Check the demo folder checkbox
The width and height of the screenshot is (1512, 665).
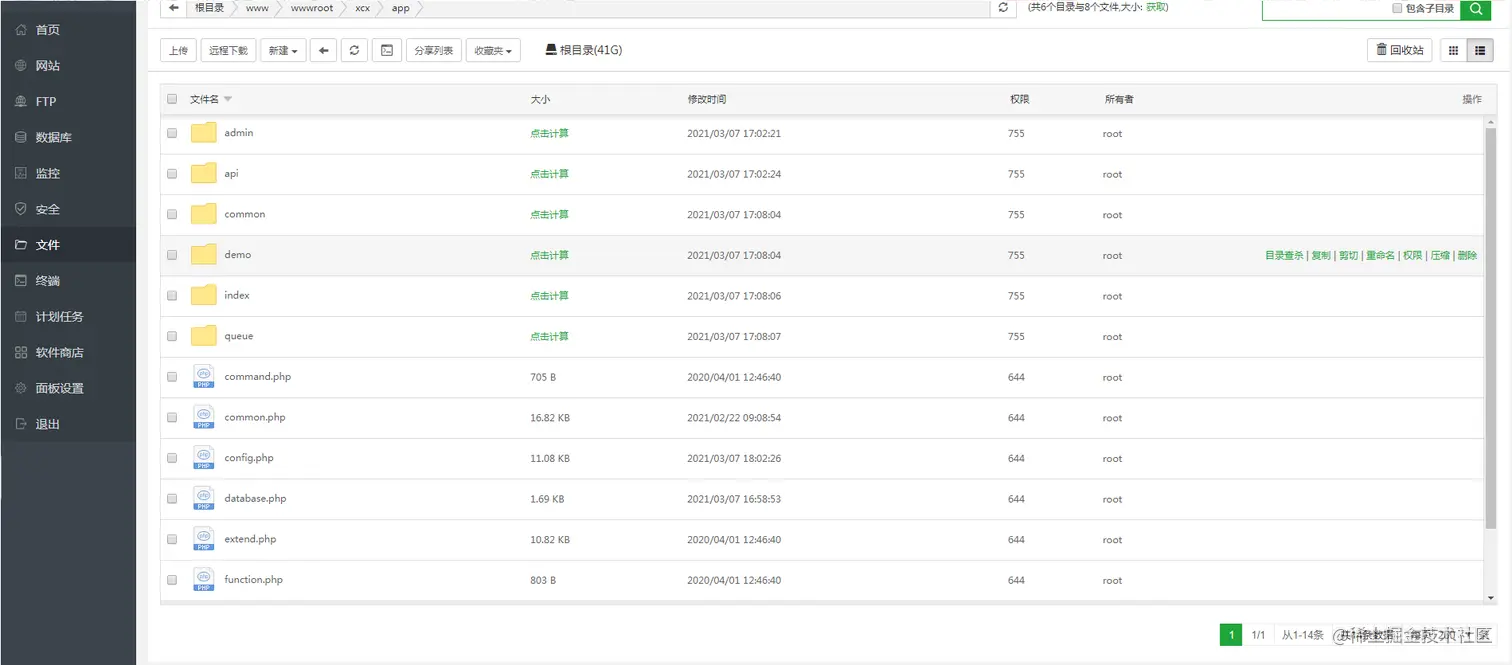point(172,255)
